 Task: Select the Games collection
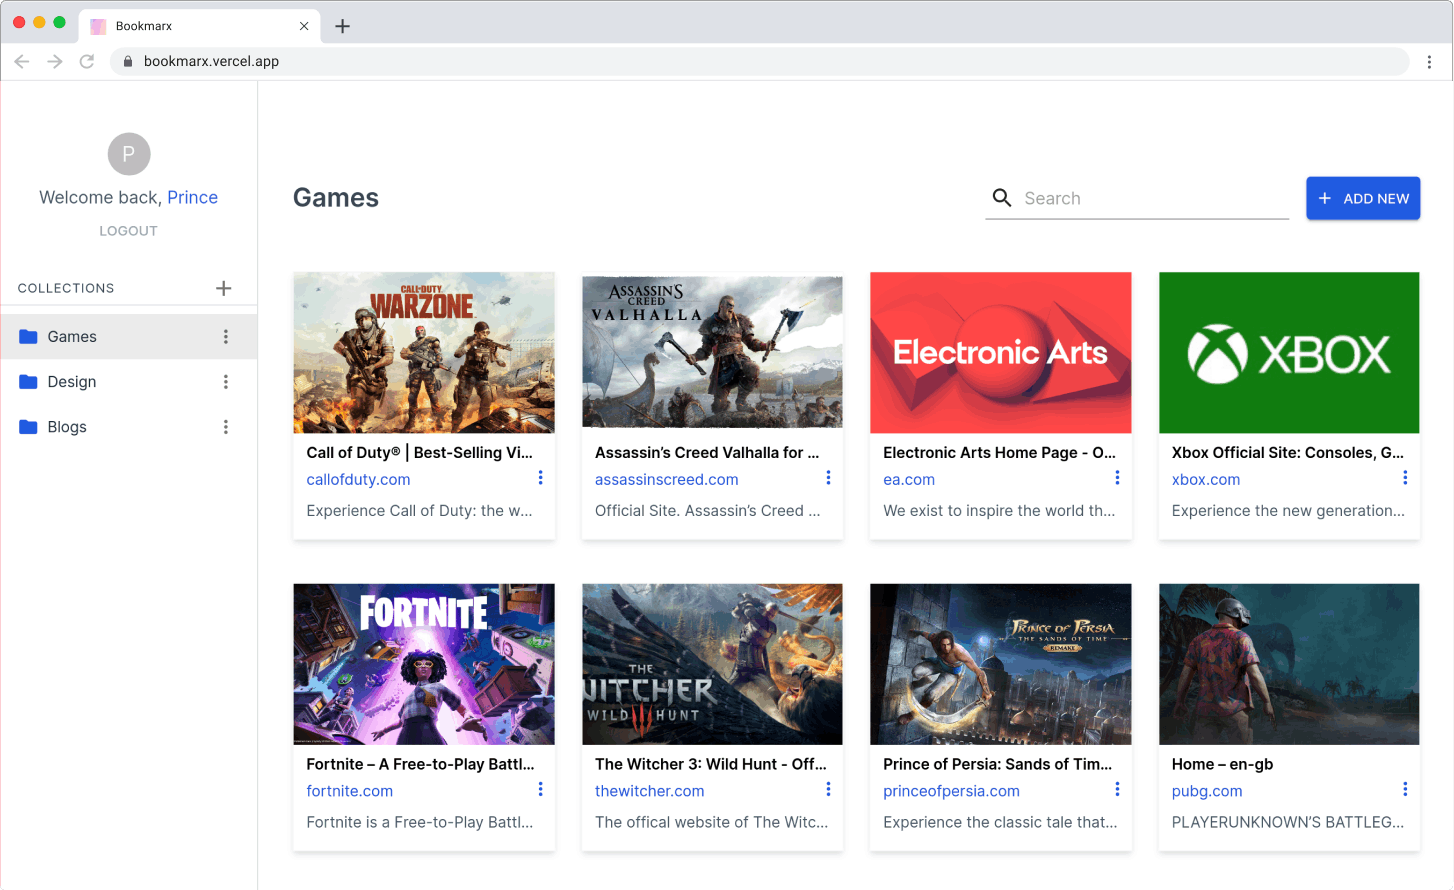click(x=129, y=337)
